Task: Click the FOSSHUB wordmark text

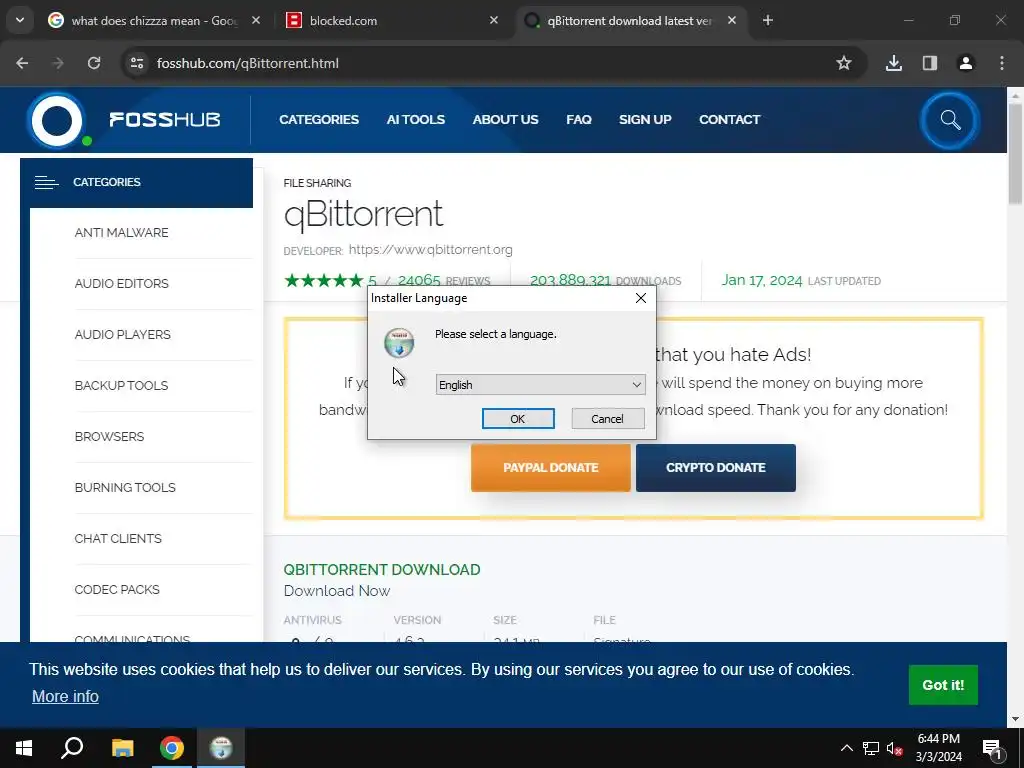Action: pos(165,120)
